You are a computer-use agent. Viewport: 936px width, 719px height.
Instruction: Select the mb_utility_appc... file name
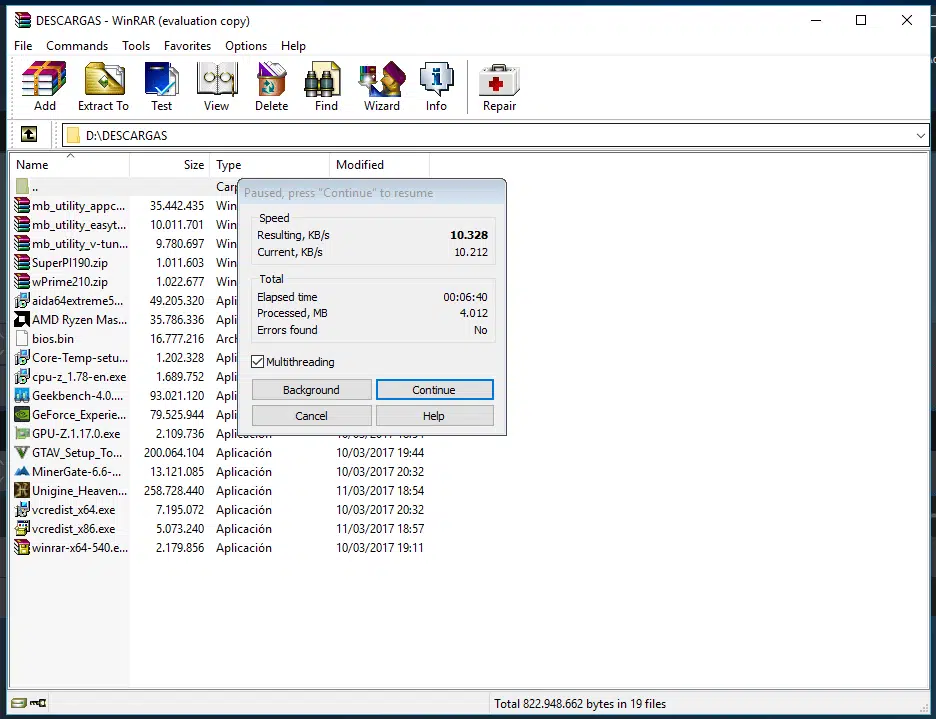[79, 206]
